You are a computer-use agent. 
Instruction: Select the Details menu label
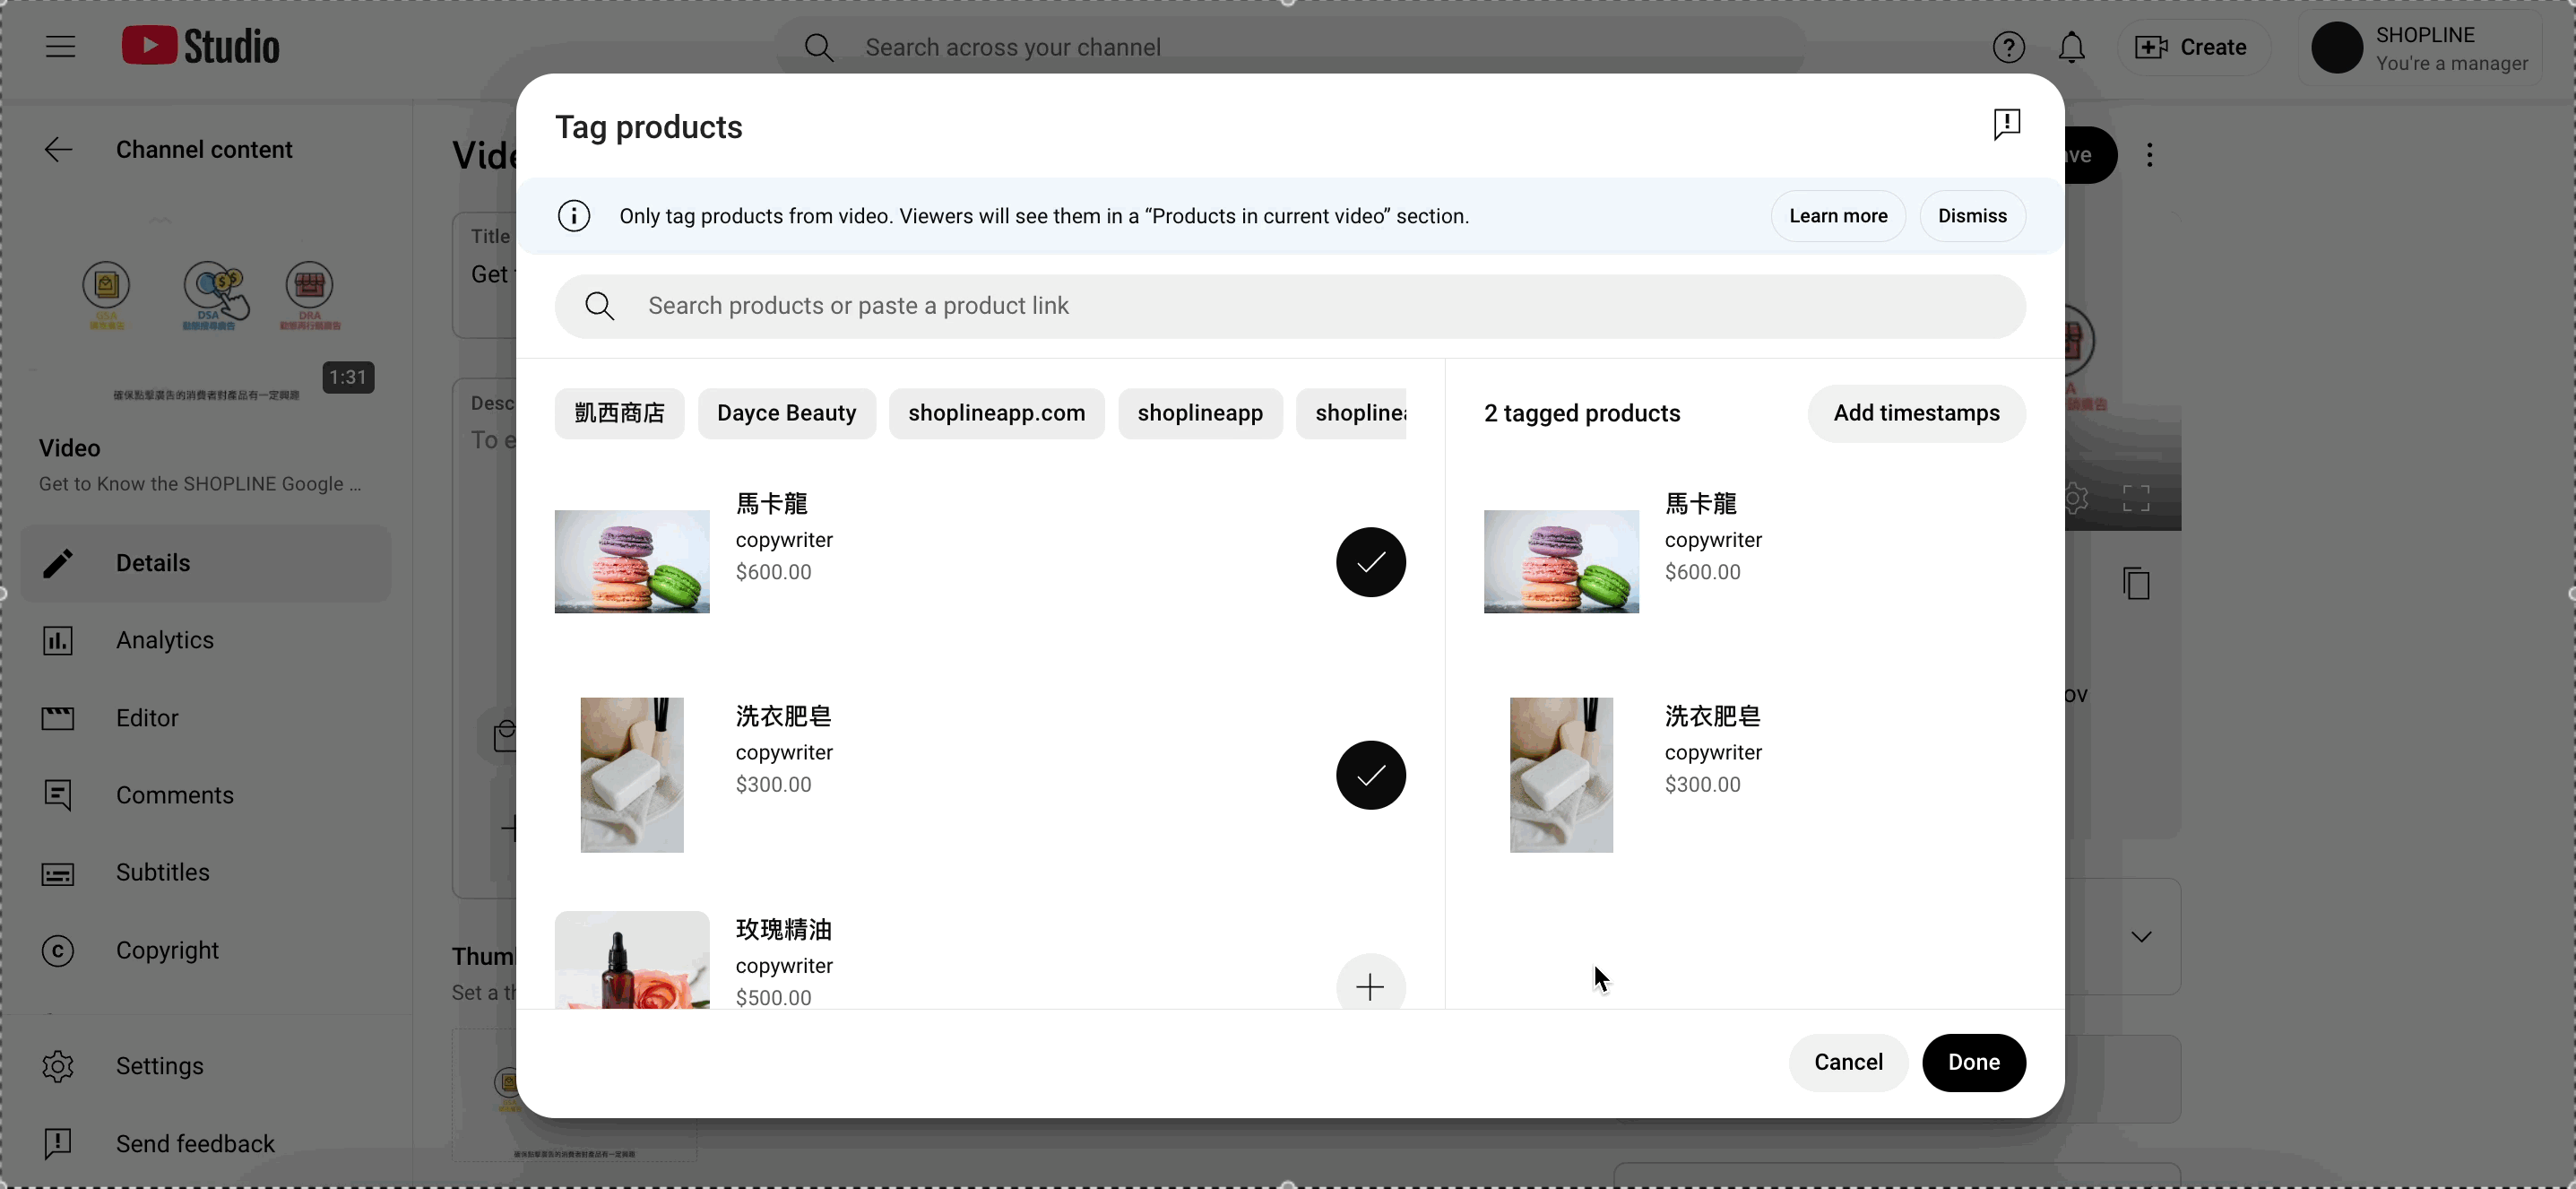tap(153, 564)
